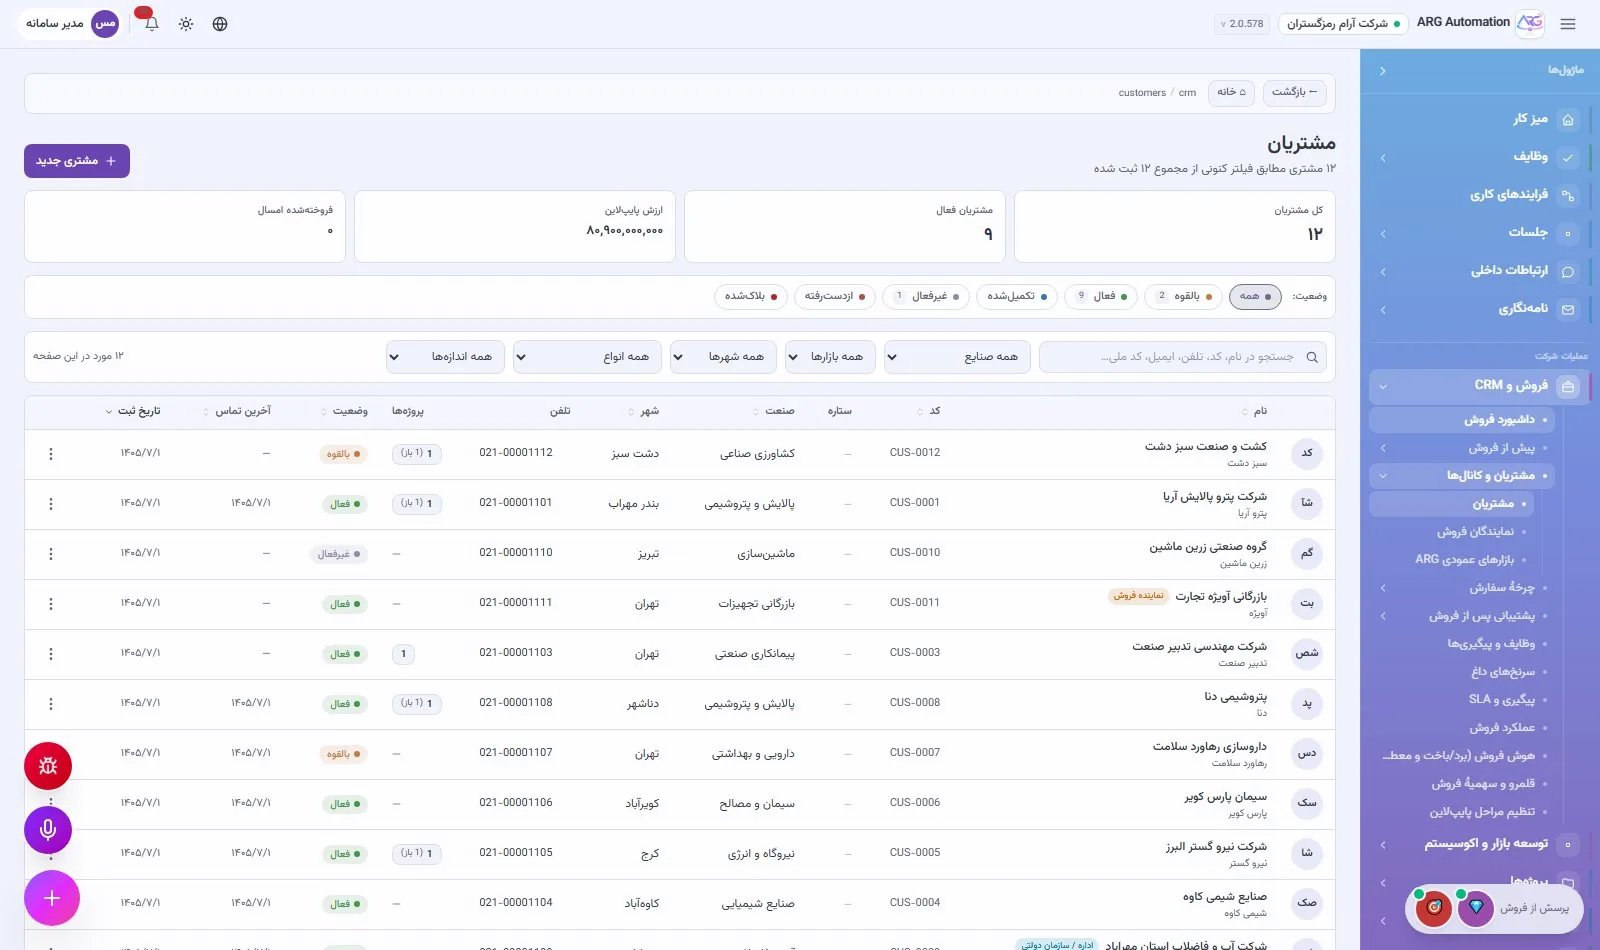Click the customer search input field
This screenshot has width=1600, height=950.
1184,357
